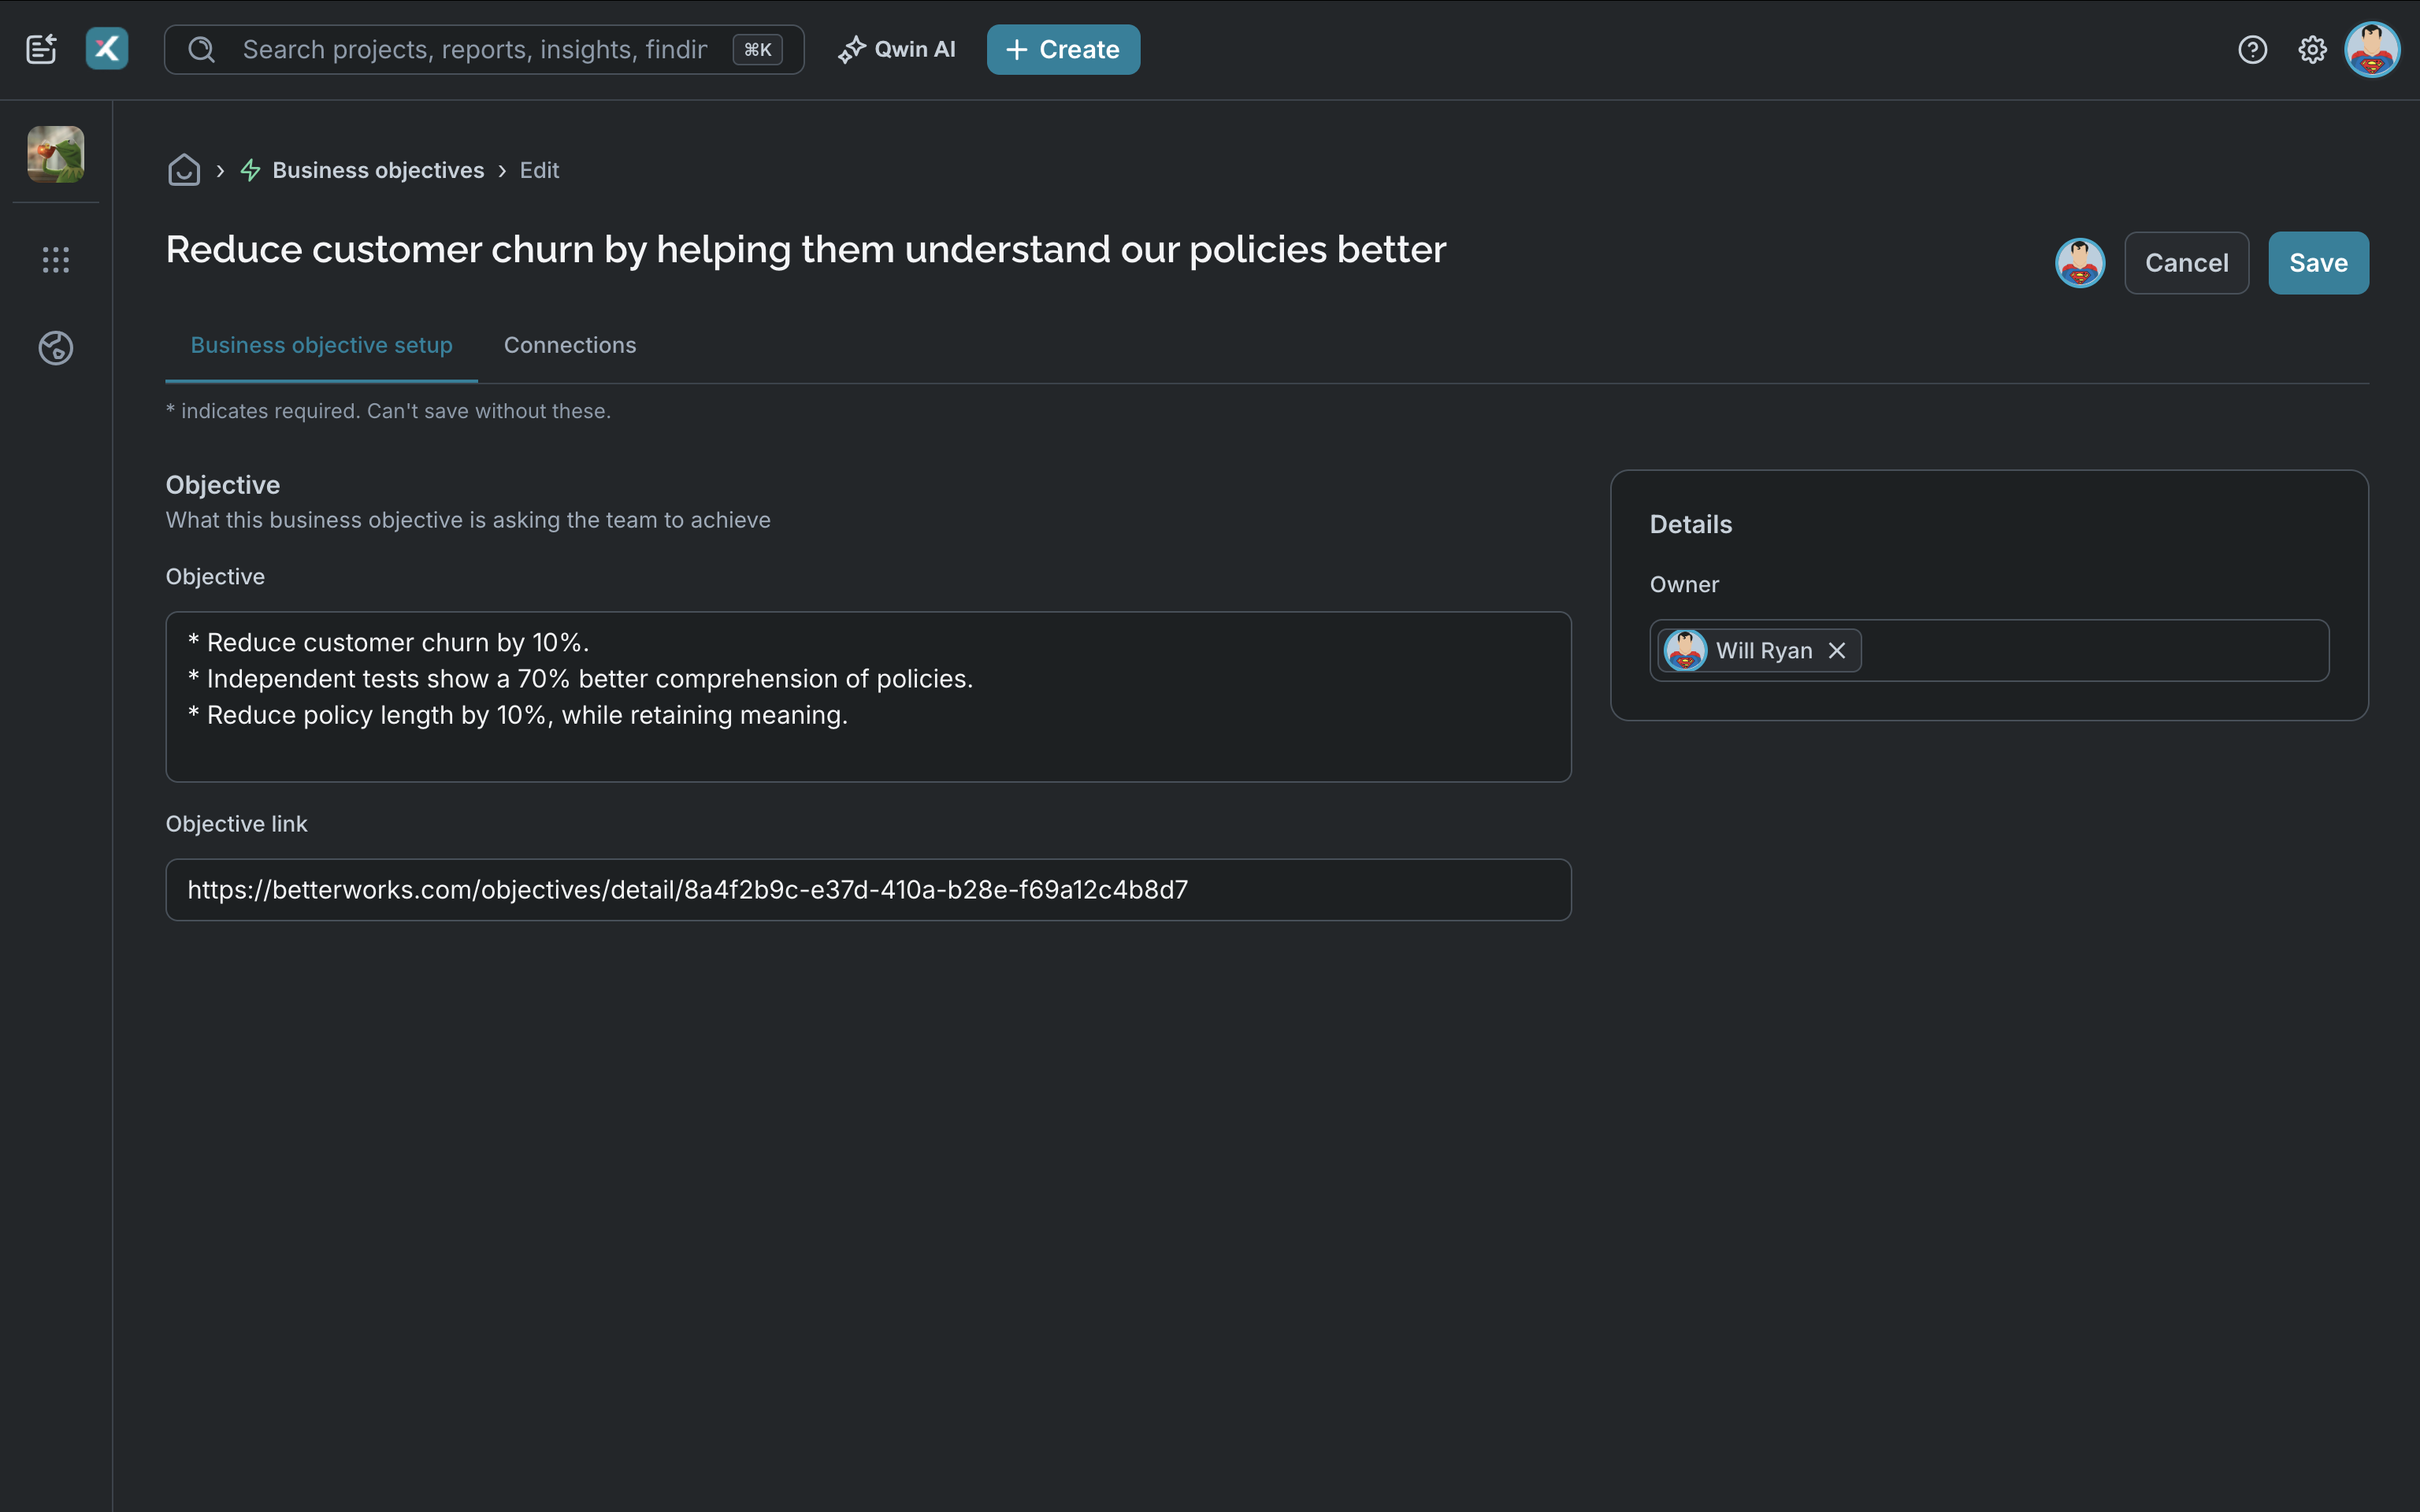Image resolution: width=2420 pixels, height=1512 pixels.
Task: Click the ⌘K shortcut badge
Action: coord(757,49)
